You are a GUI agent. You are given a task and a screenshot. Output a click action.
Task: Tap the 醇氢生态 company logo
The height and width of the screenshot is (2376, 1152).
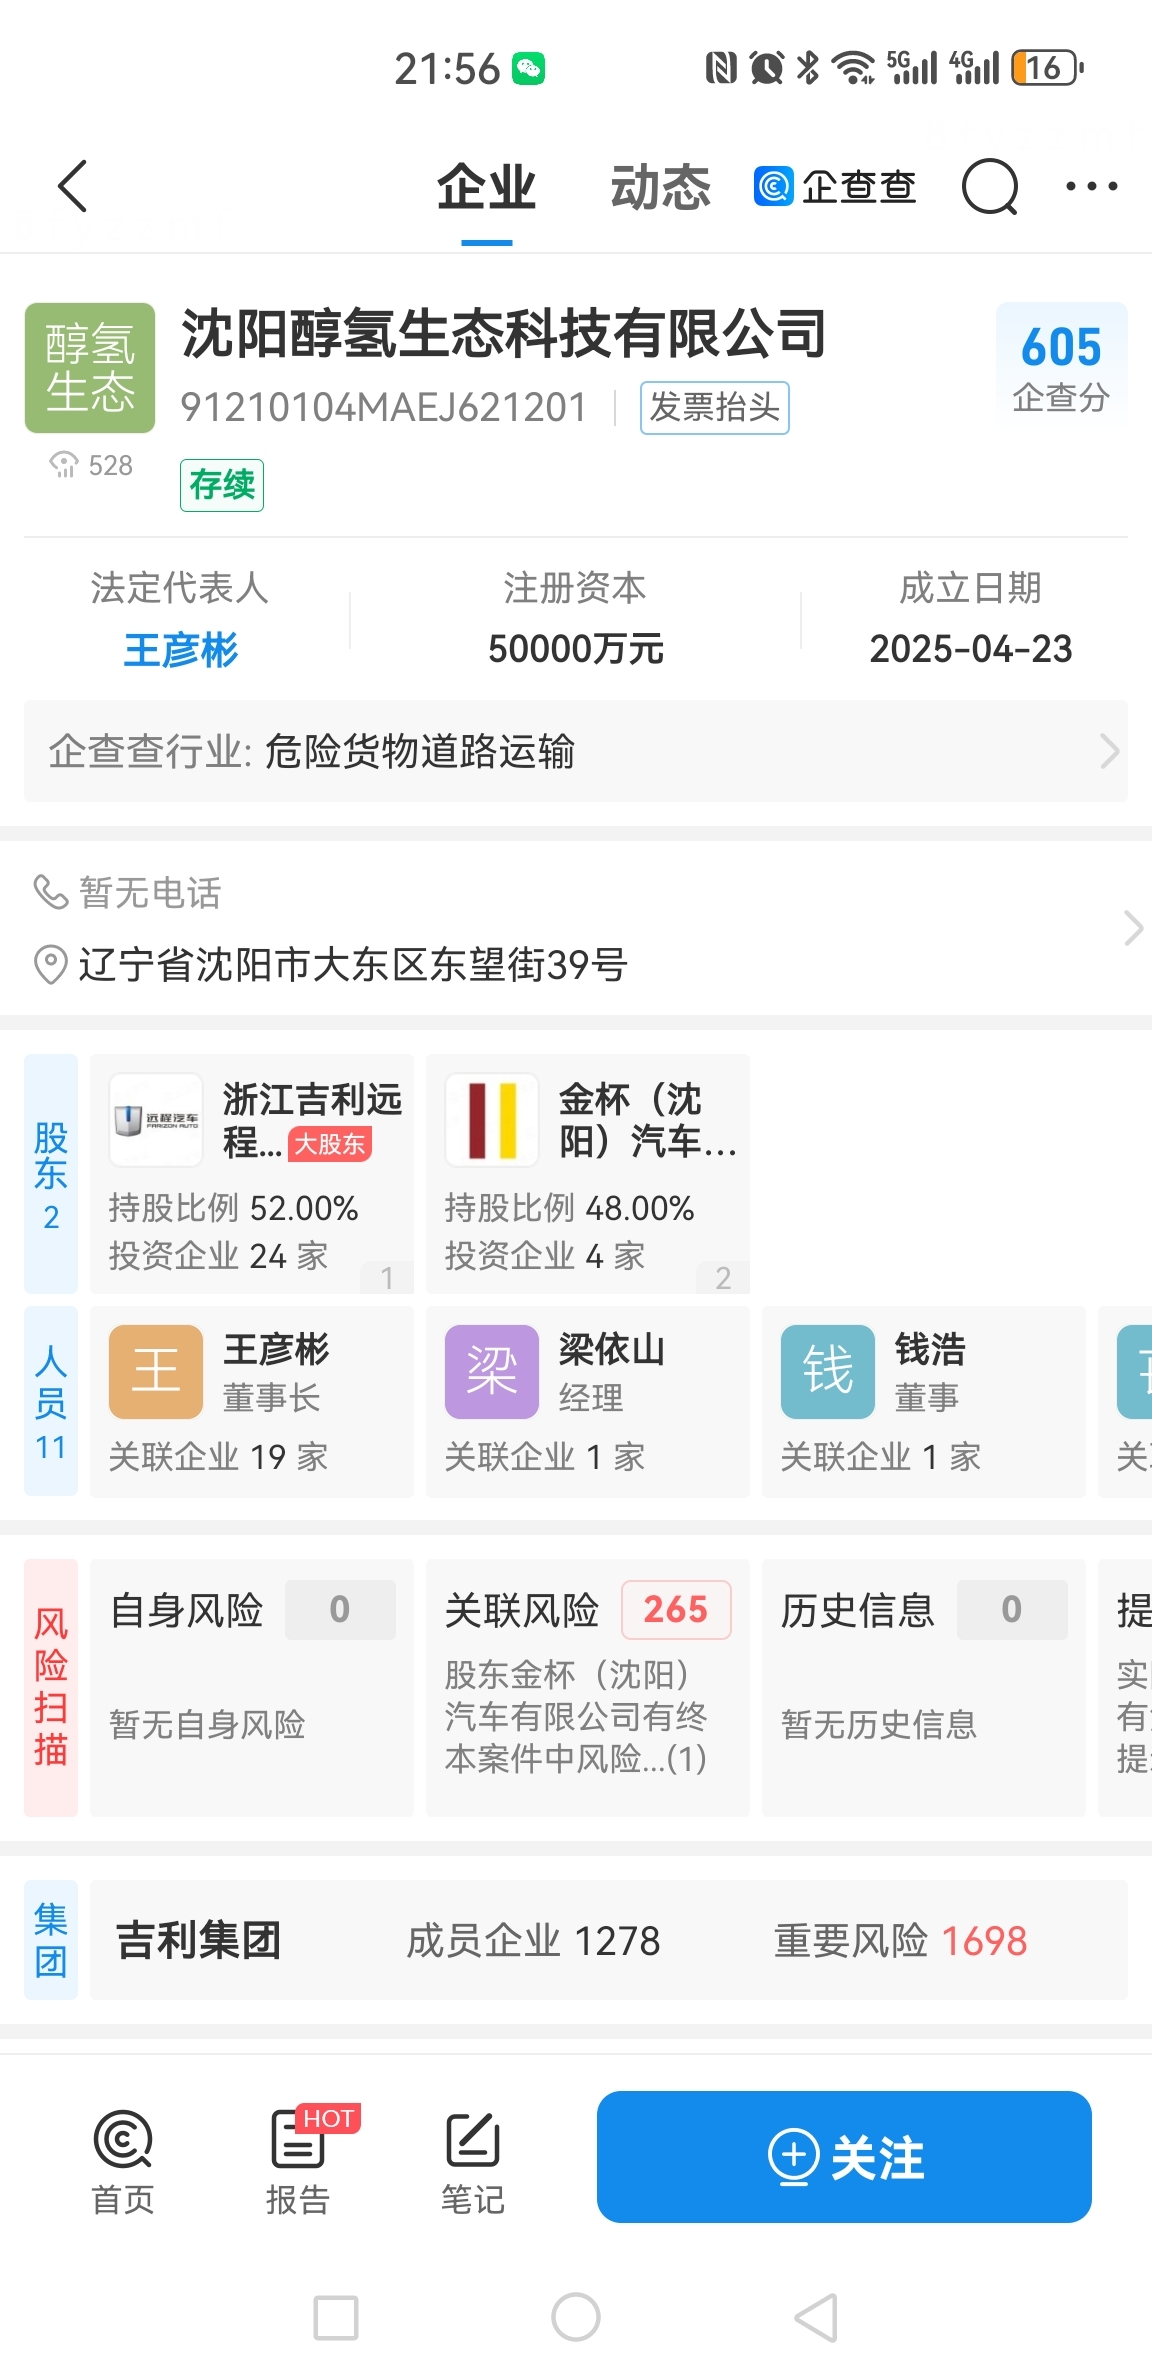(90, 368)
